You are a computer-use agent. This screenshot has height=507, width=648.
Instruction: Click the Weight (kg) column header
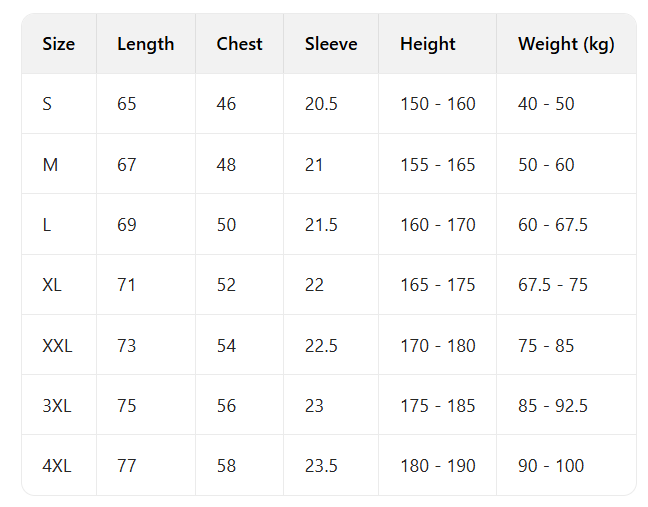point(566,44)
